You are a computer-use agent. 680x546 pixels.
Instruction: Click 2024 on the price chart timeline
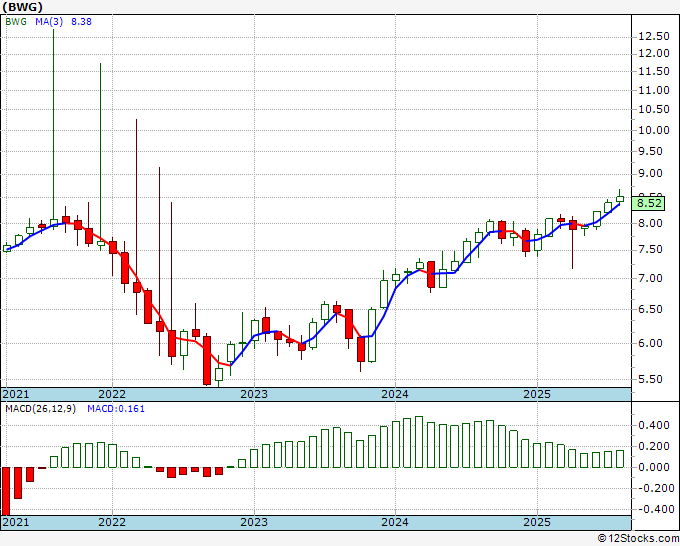coord(395,394)
